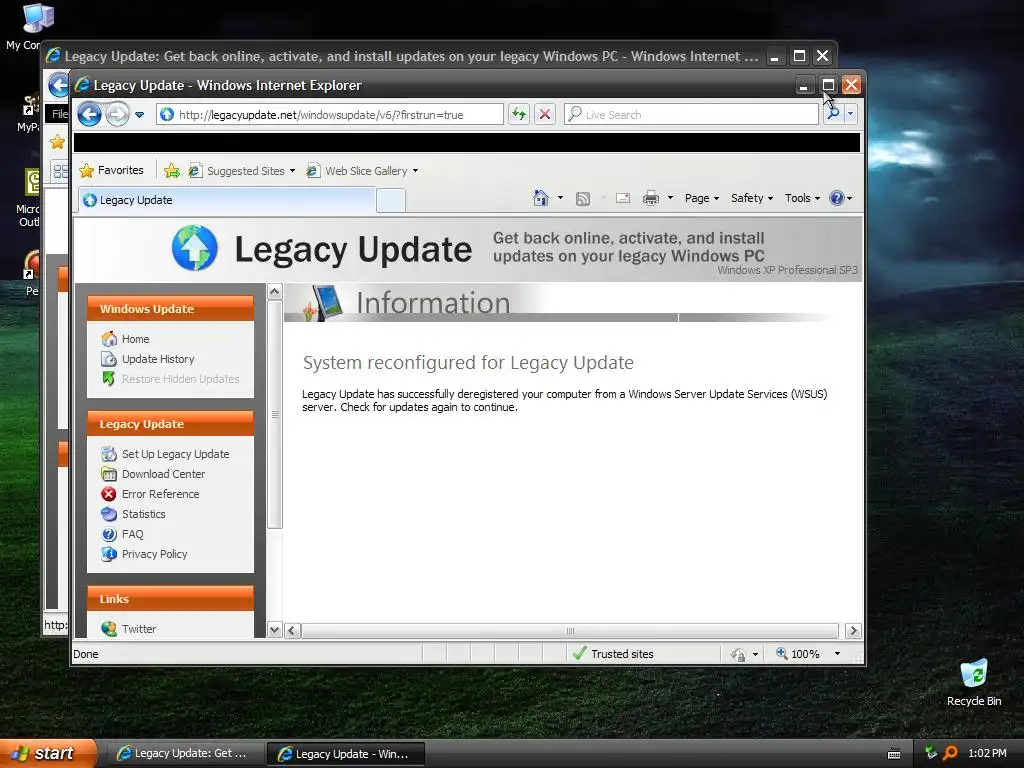This screenshot has height=768, width=1024.
Task: Open the Home button dropdown arrow
Action: click(560, 198)
